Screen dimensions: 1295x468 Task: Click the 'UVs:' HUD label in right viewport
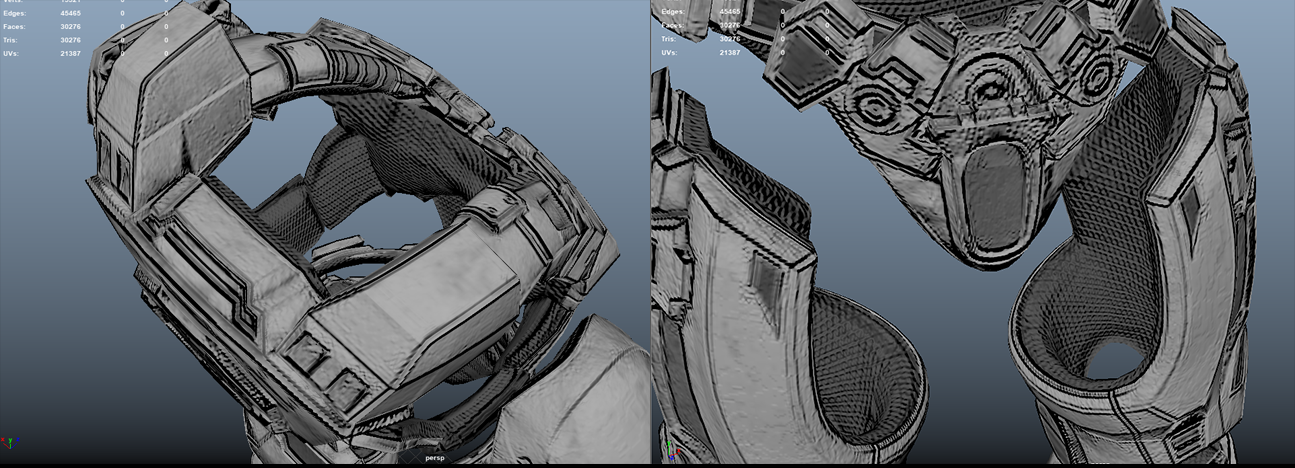[671, 51]
